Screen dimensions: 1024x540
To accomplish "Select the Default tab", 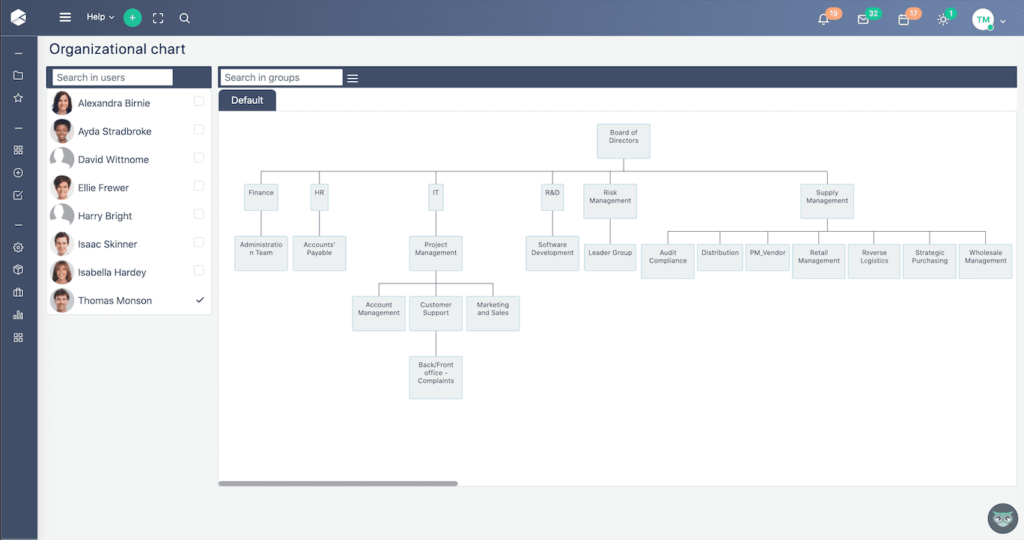I will click(x=247, y=101).
